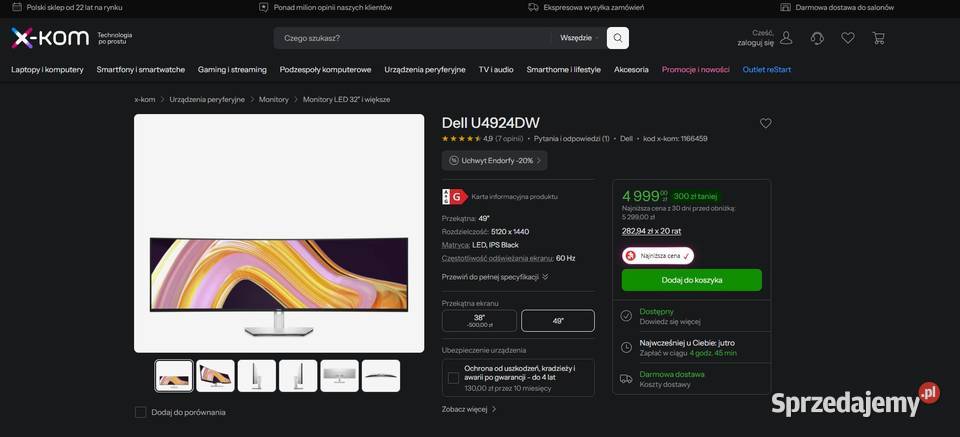
Task: Click Dowiedz się więcej availability link
Action: [x=670, y=321]
